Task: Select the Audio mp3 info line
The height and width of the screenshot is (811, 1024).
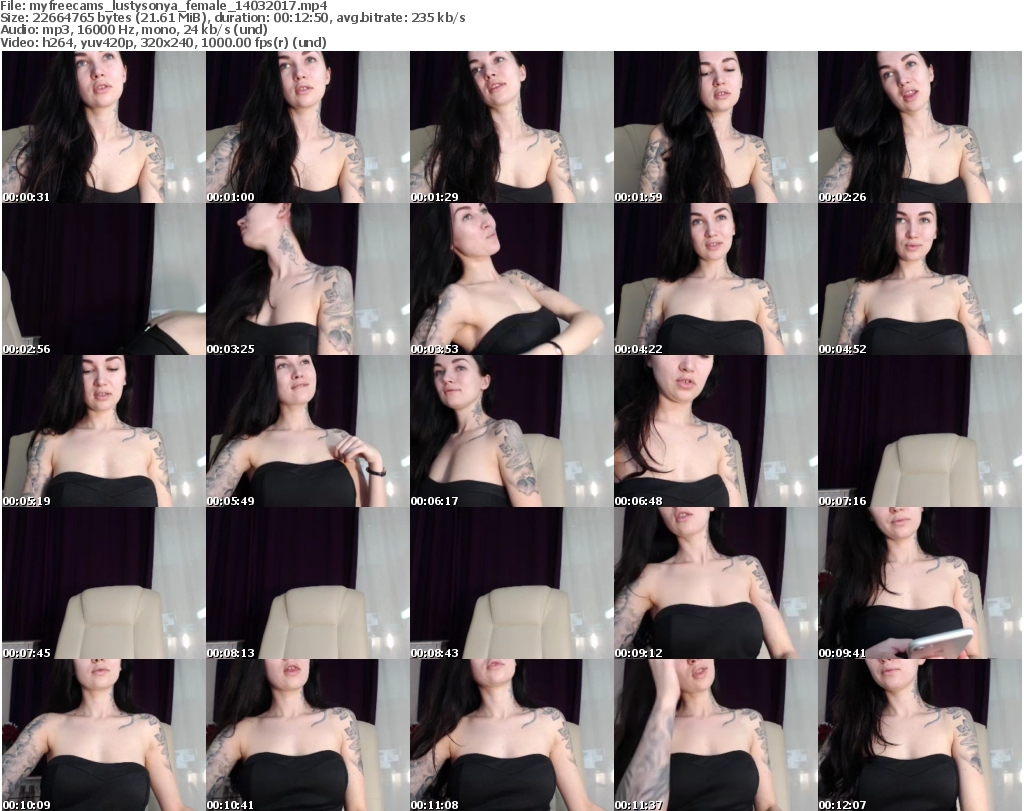Action: pos(134,30)
